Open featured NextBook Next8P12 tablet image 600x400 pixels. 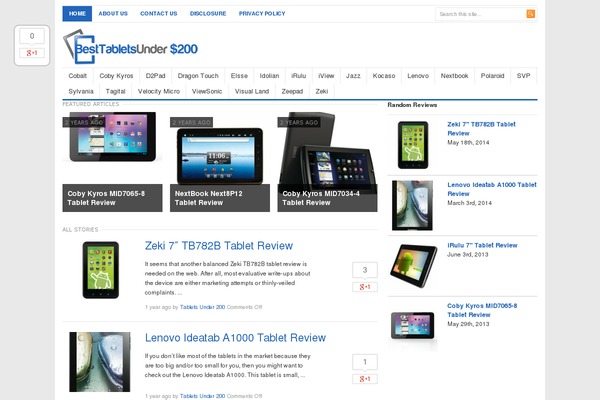point(220,149)
